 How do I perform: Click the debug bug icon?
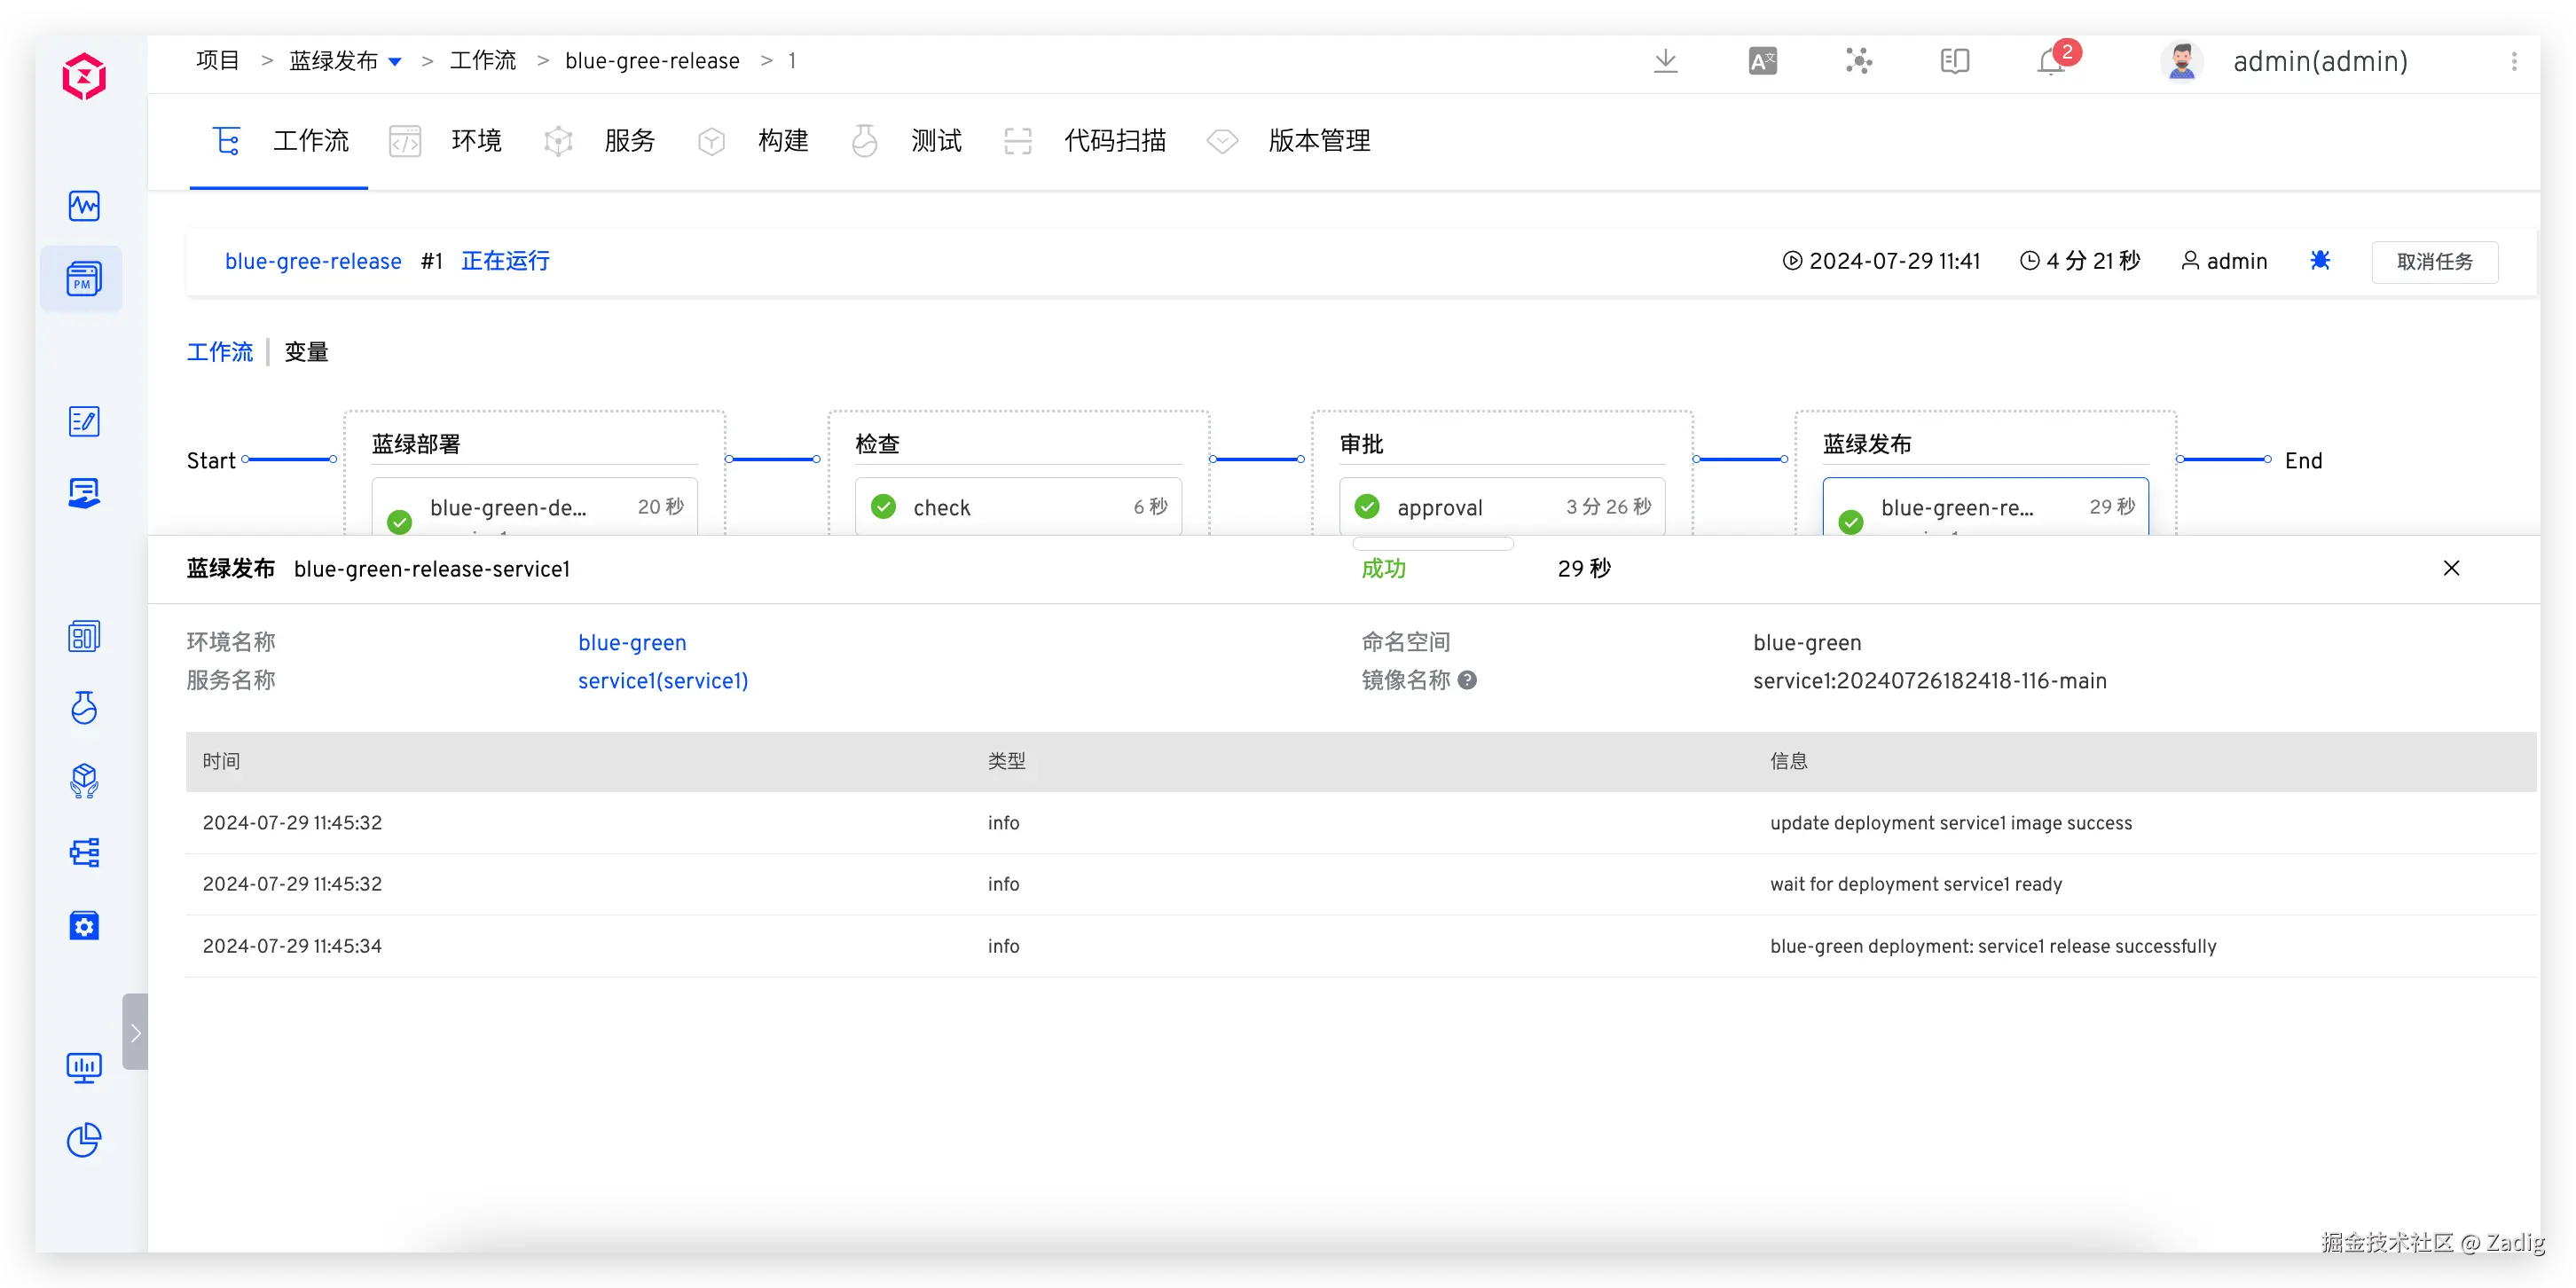2320,261
